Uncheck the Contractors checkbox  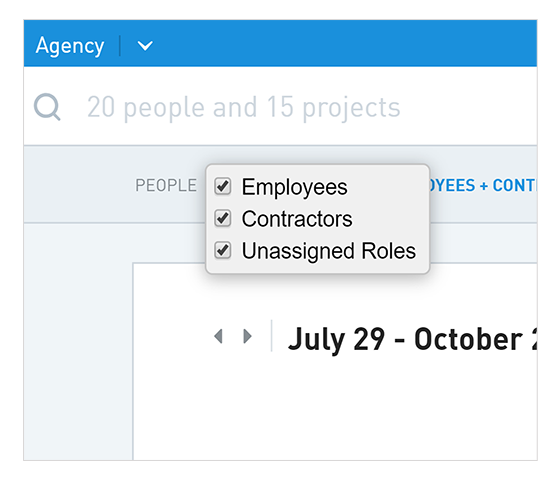point(222,218)
